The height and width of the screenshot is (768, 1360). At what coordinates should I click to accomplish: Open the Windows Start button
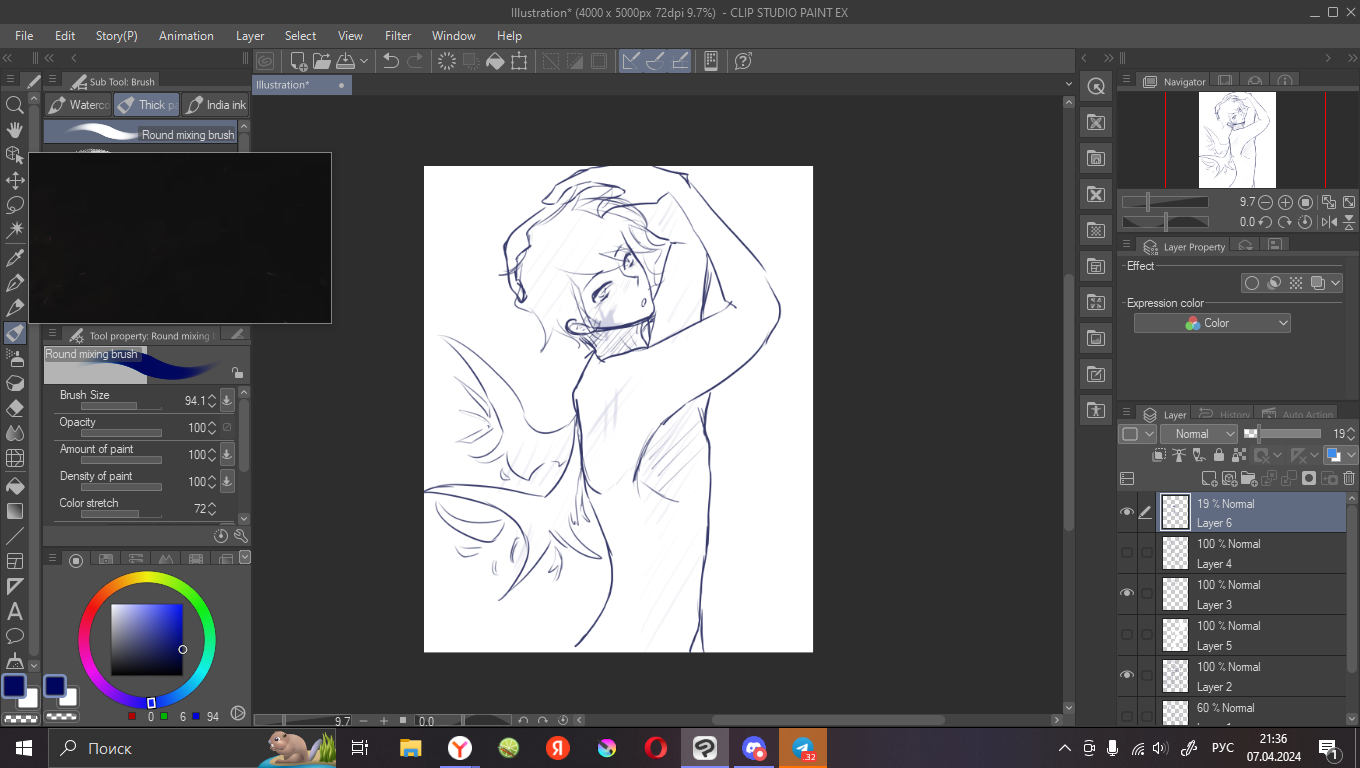pos(24,748)
